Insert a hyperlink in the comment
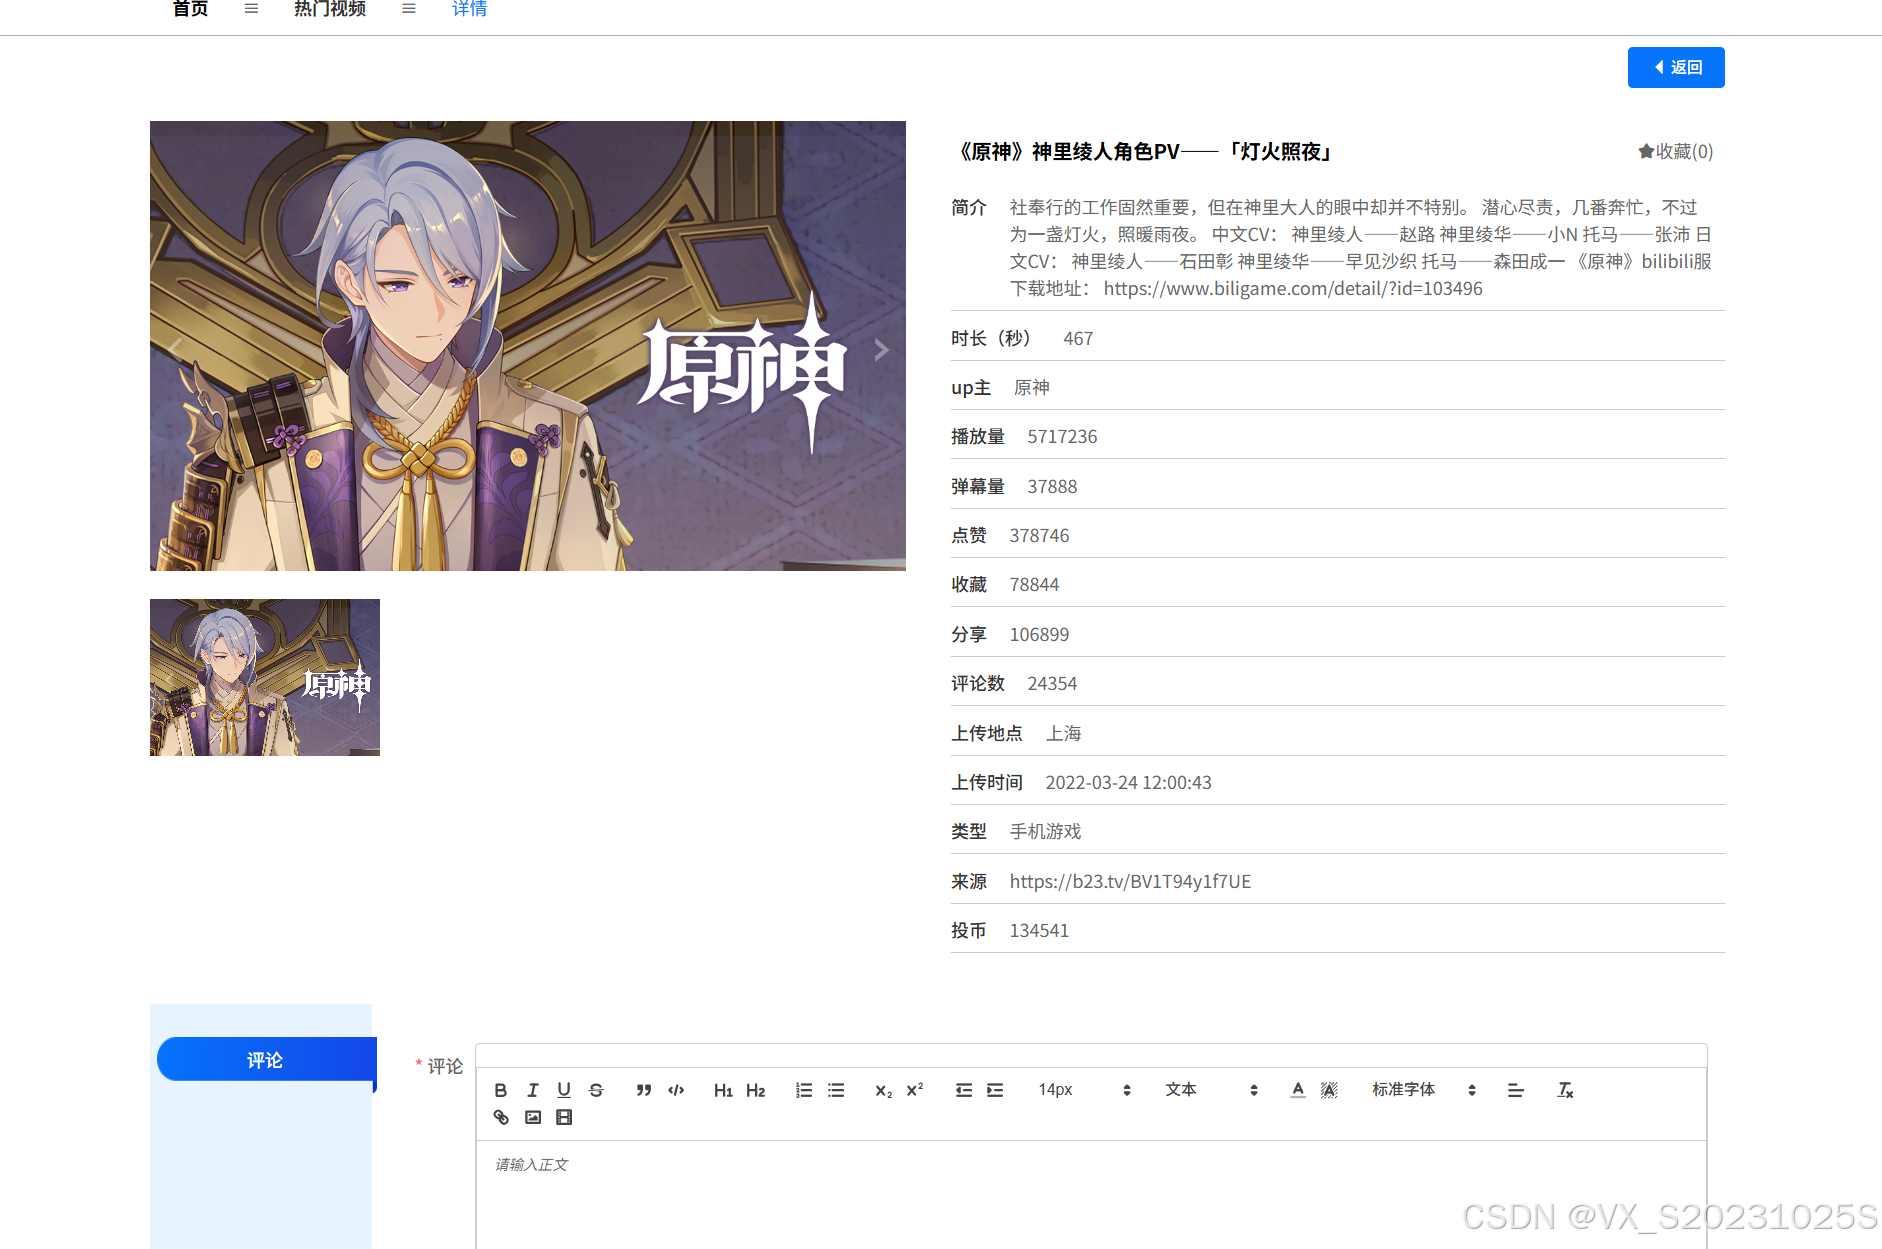Image resolution: width=1882 pixels, height=1249 pixels. tap(501, 1117)
